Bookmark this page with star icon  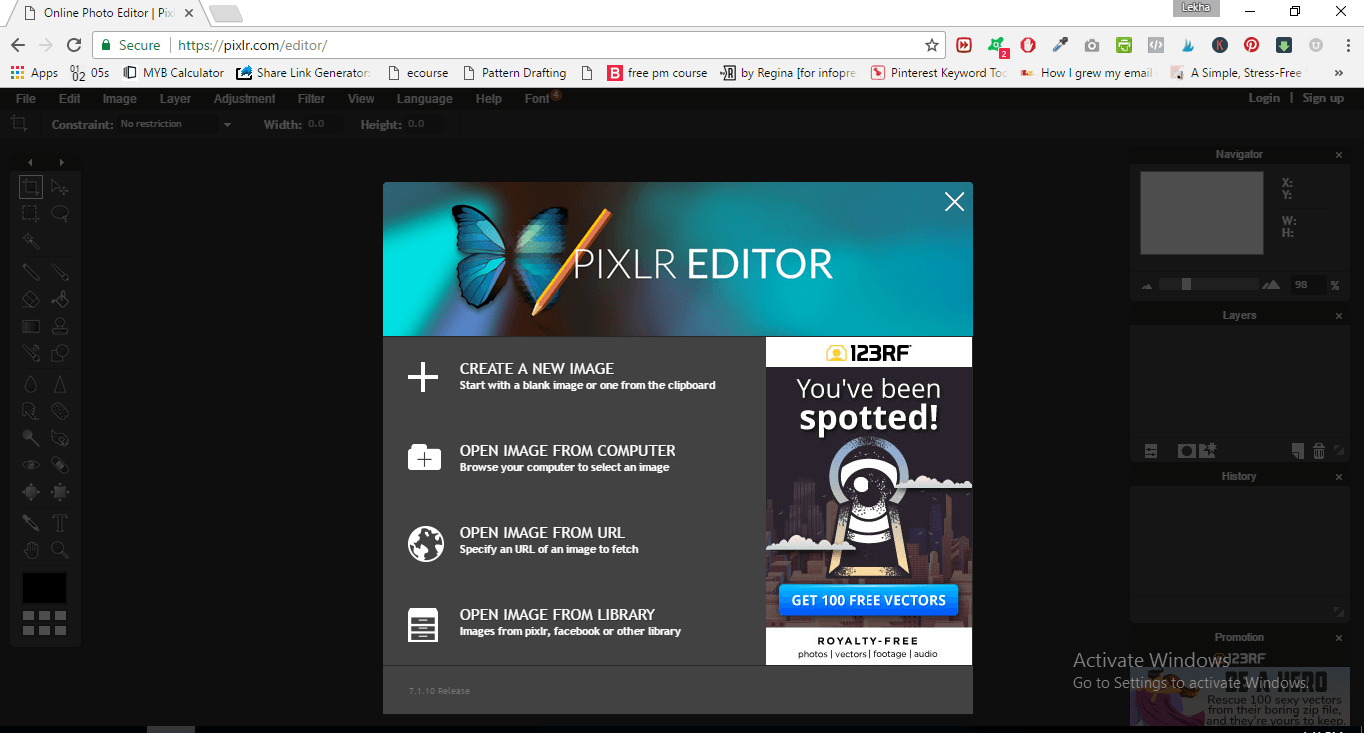(931, 45)
